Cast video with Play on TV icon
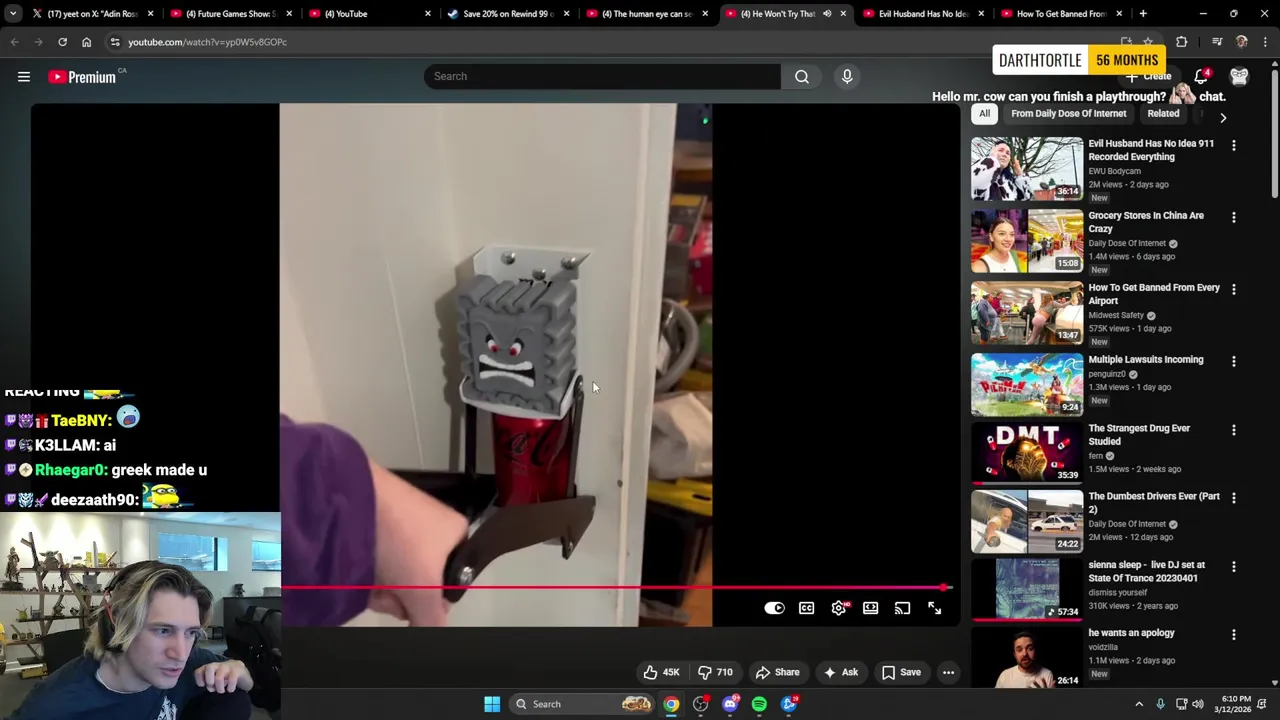This screenshot has height=720, width=1280. 902,608
